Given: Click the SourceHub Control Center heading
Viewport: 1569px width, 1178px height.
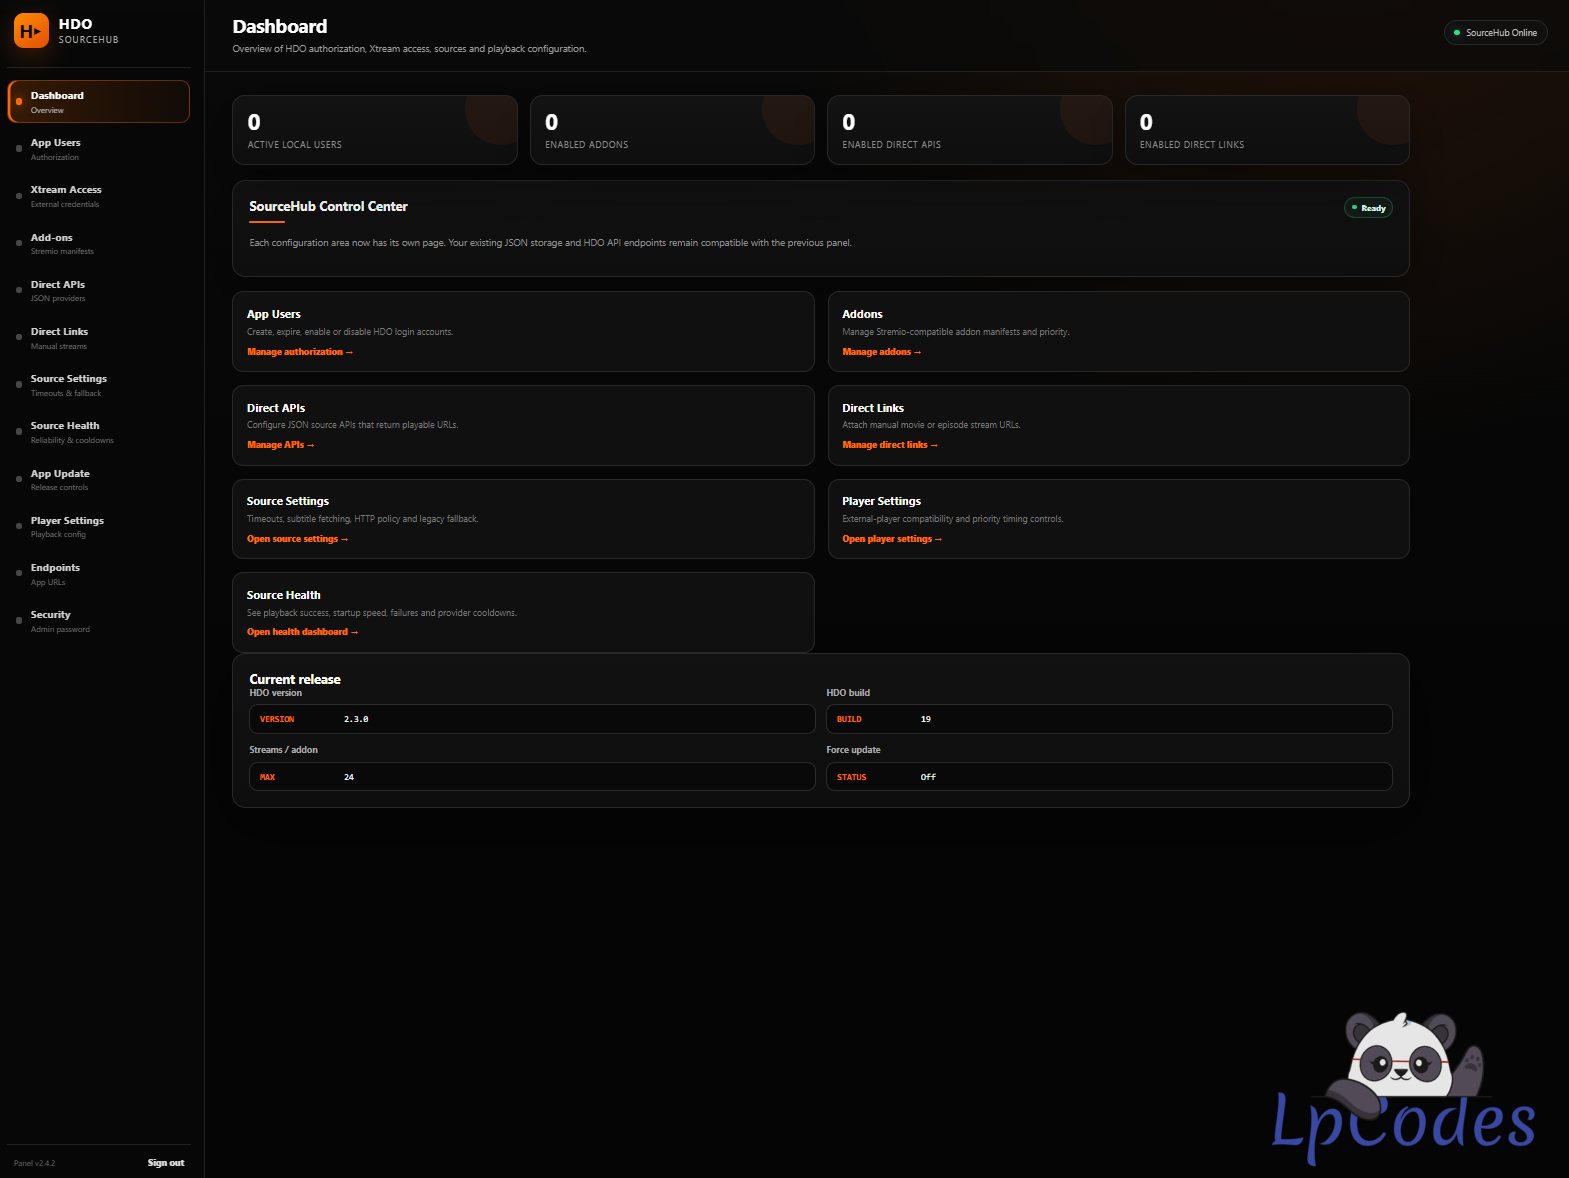Looking at the screenshot, I should pos(328,207).
